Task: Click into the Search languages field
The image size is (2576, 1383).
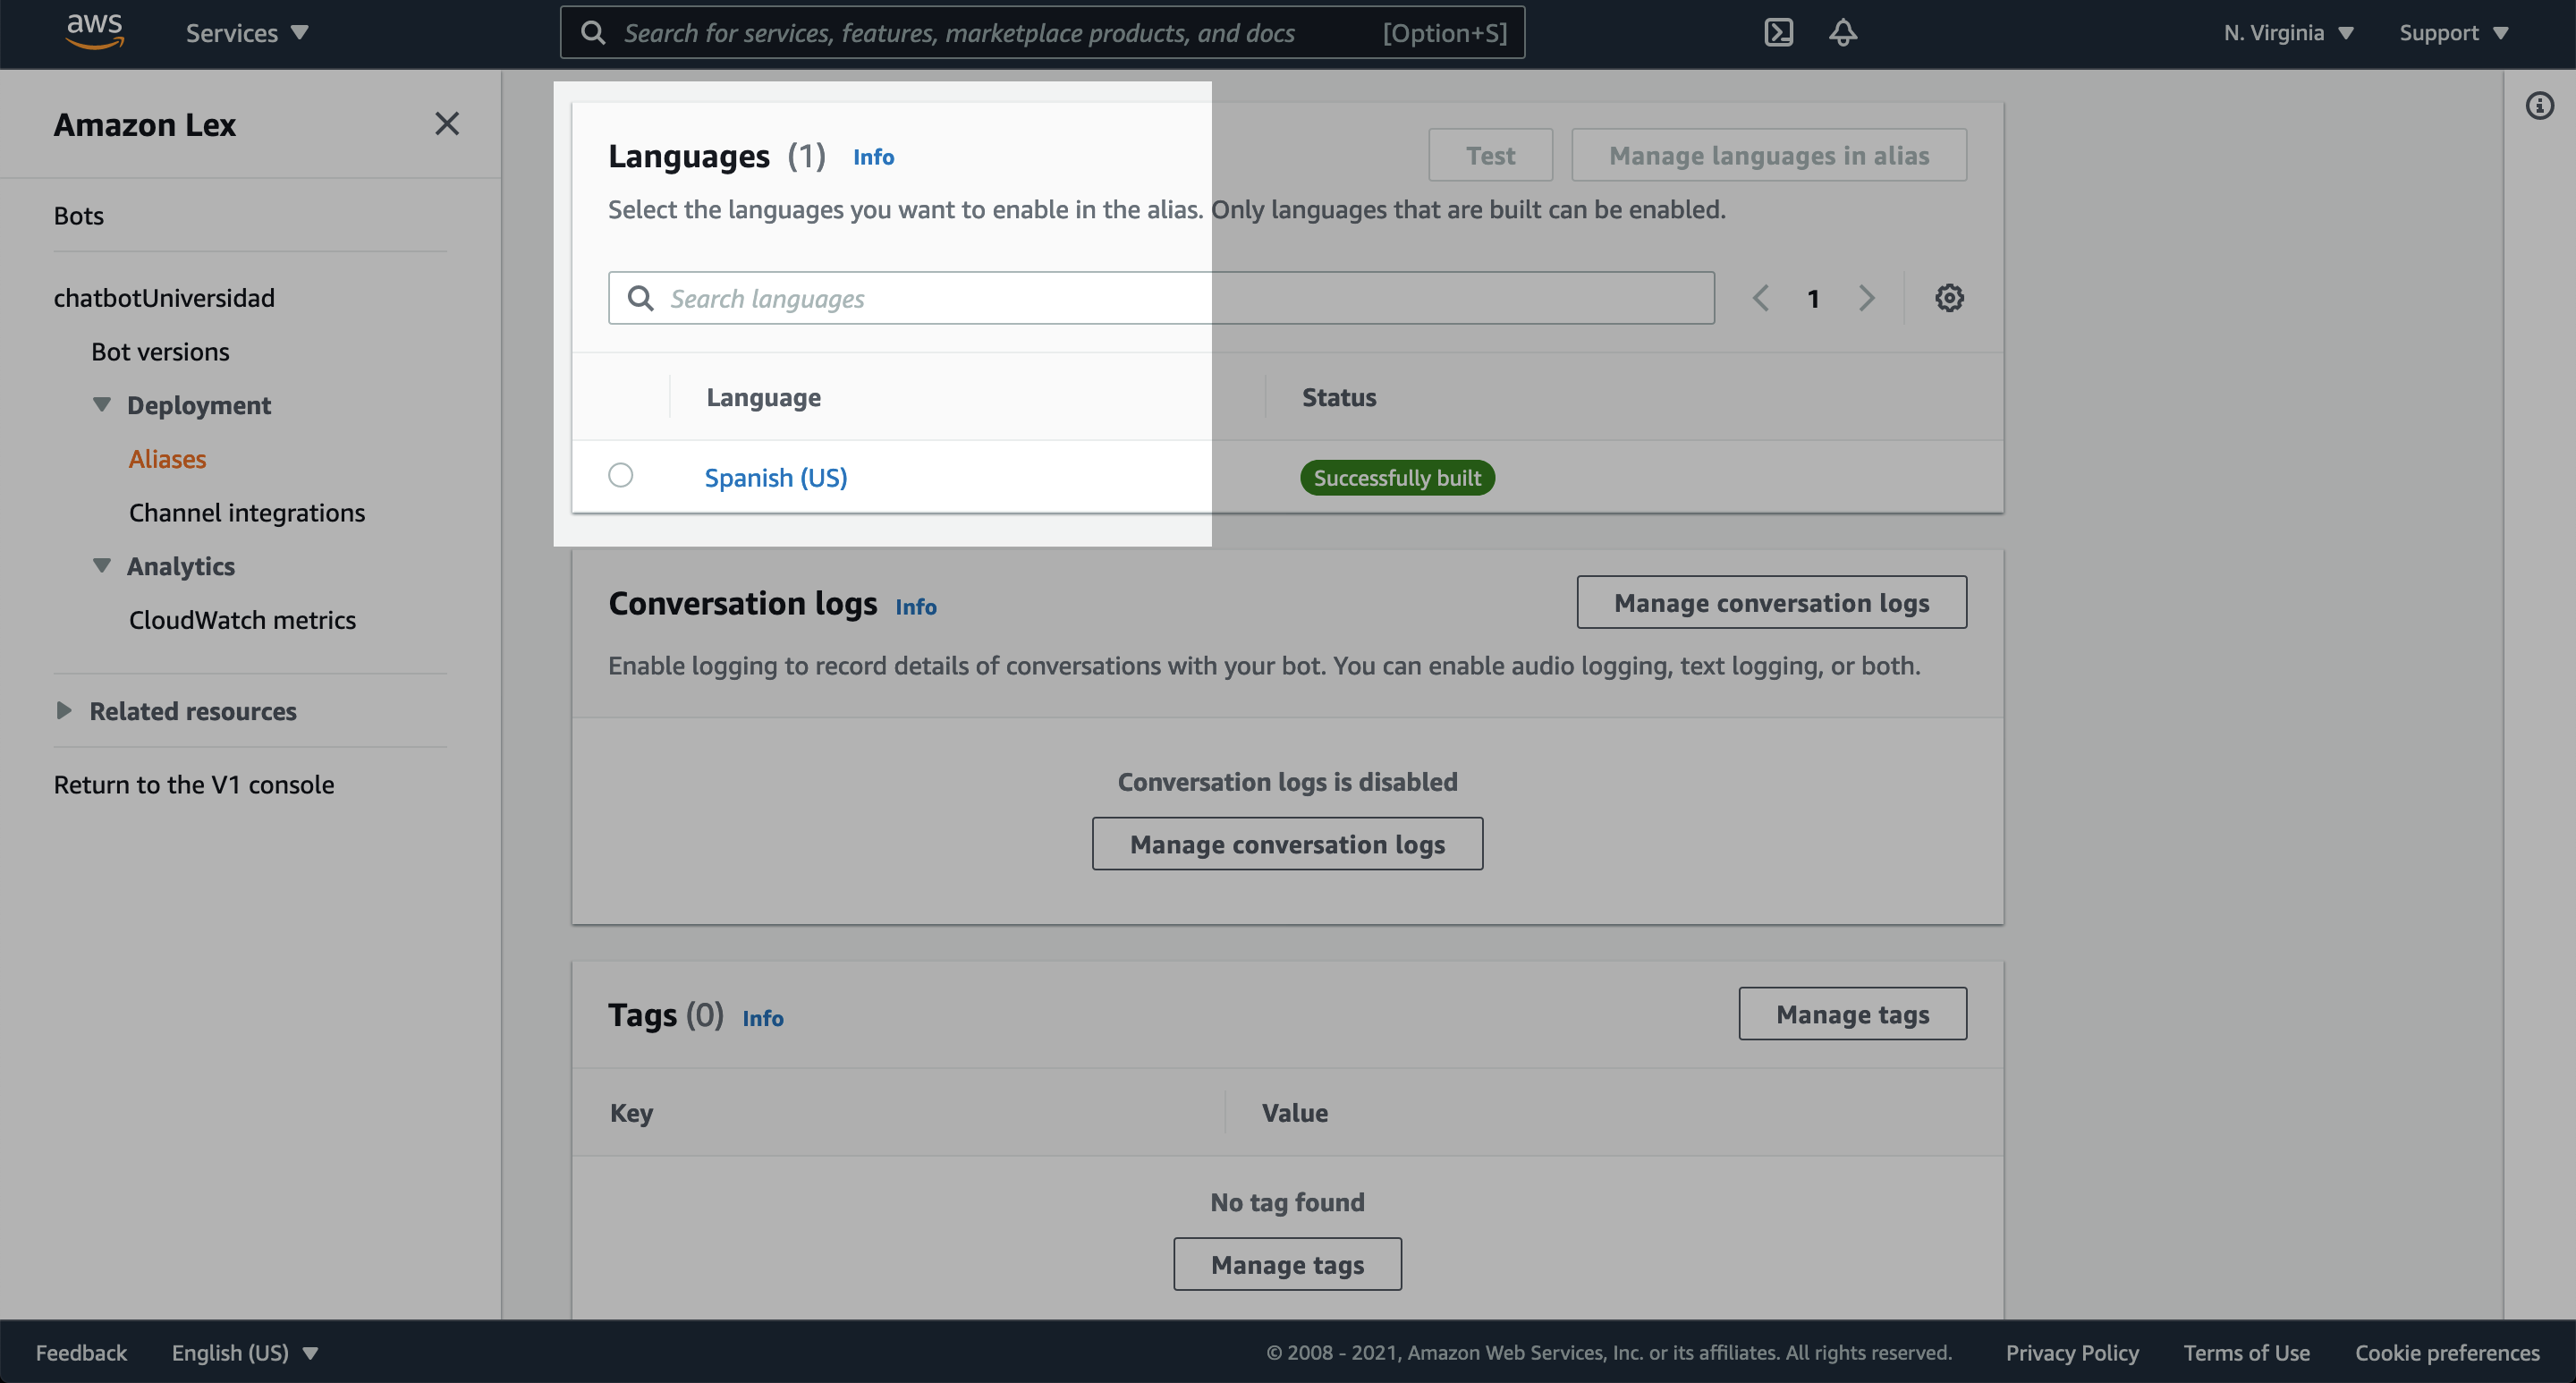Action: click(1160, 298)
